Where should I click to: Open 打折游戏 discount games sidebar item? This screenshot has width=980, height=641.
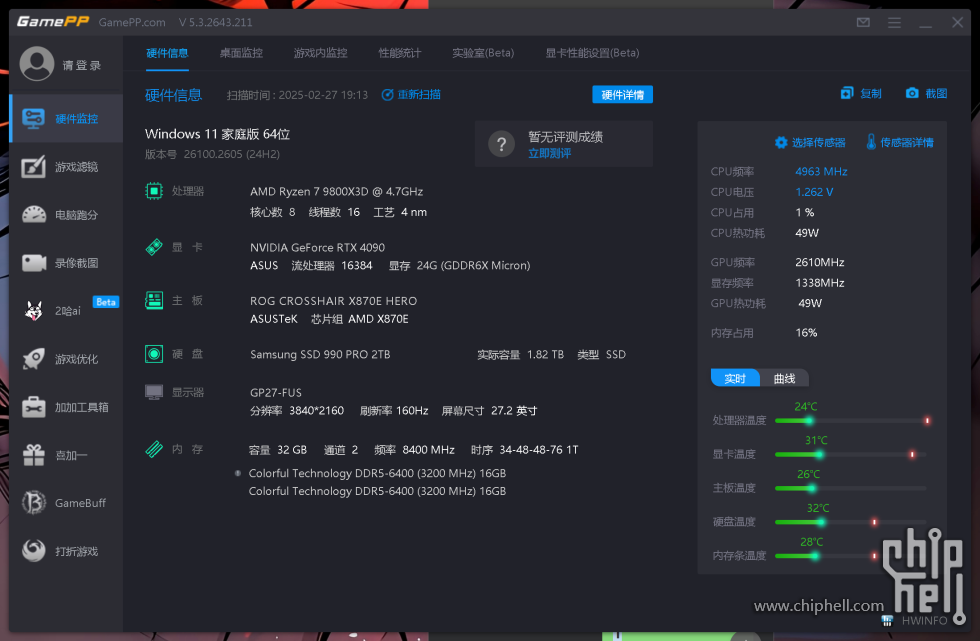[66, 551]
